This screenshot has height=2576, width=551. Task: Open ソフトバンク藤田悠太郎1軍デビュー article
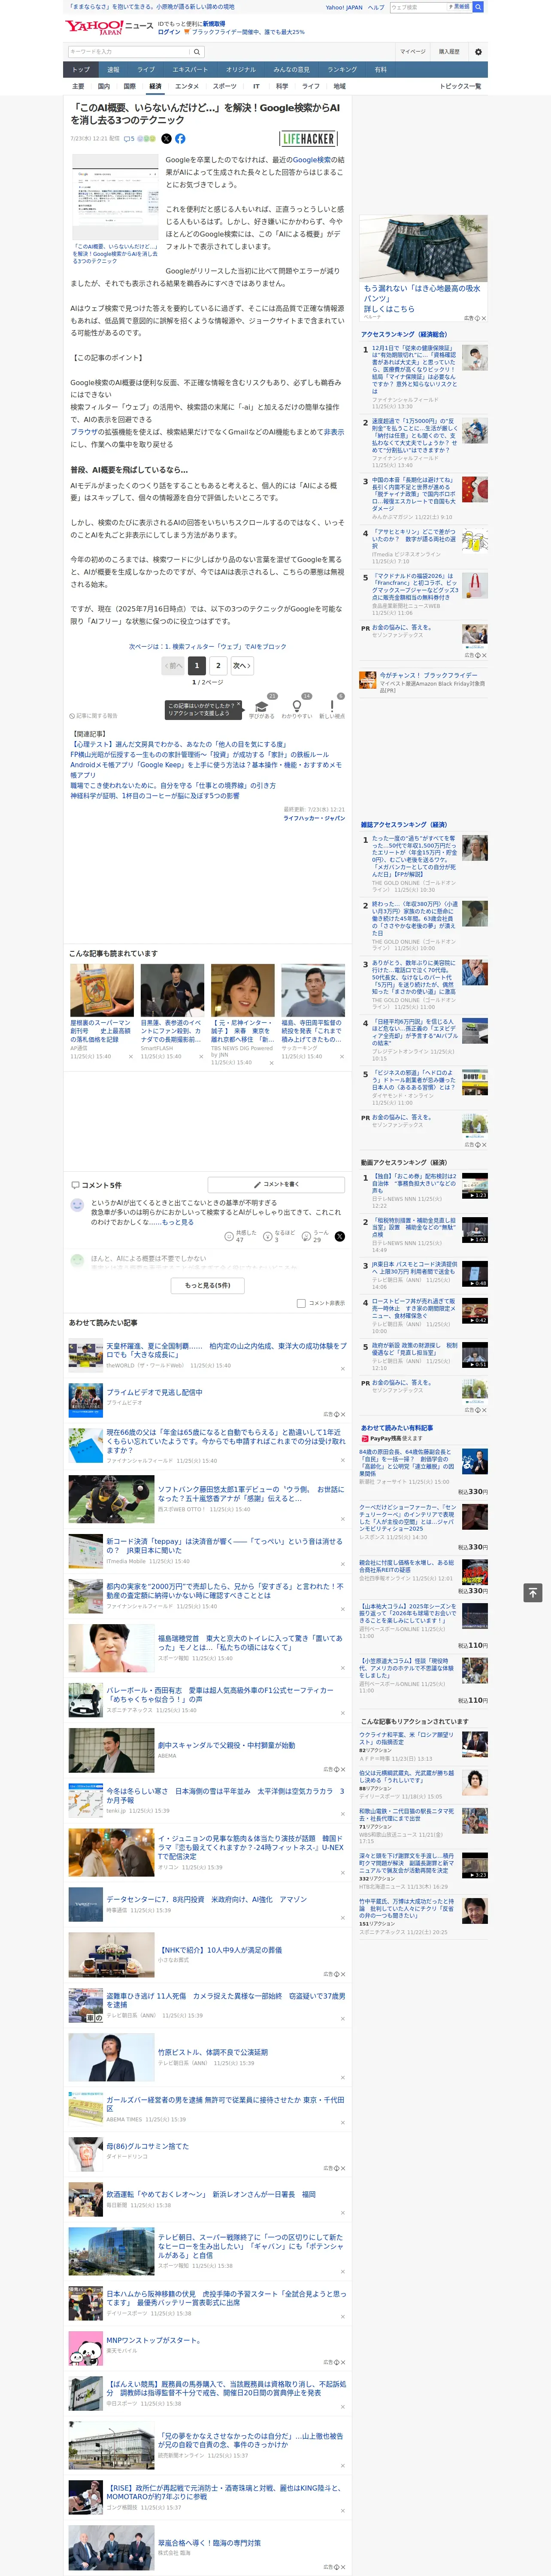click(x=250, y=1494)
